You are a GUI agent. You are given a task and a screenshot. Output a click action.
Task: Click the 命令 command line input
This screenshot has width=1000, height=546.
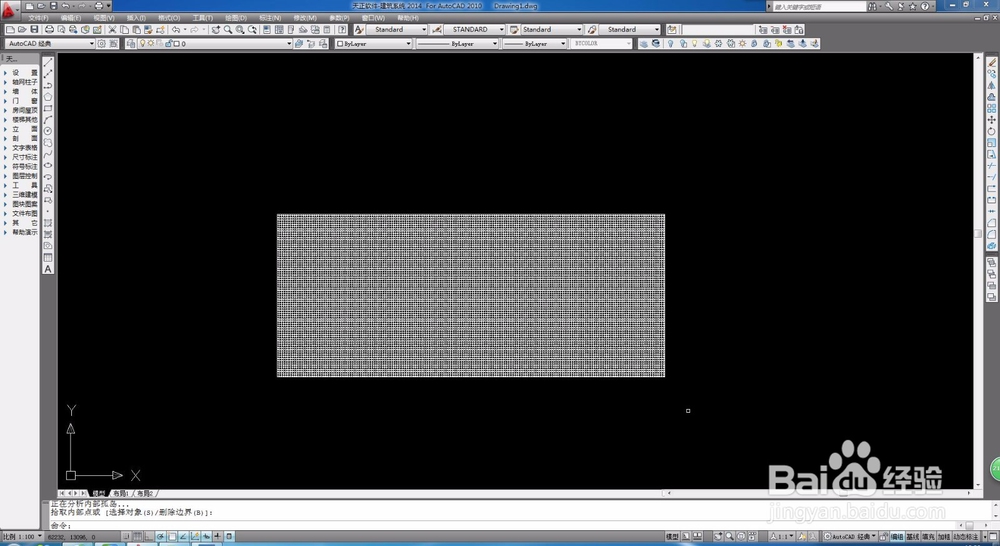[504, 525]
